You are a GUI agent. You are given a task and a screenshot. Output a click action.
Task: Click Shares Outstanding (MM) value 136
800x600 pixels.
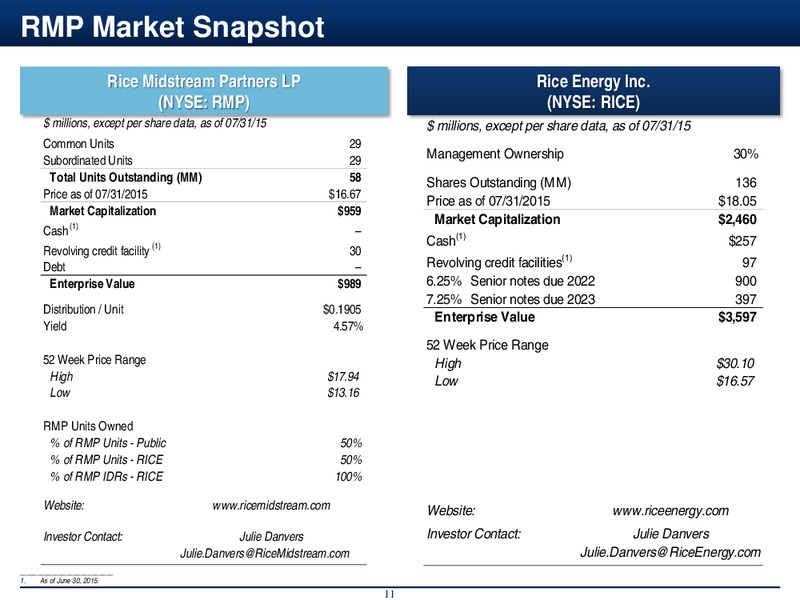pyautogui.click(x=746, y=183)
